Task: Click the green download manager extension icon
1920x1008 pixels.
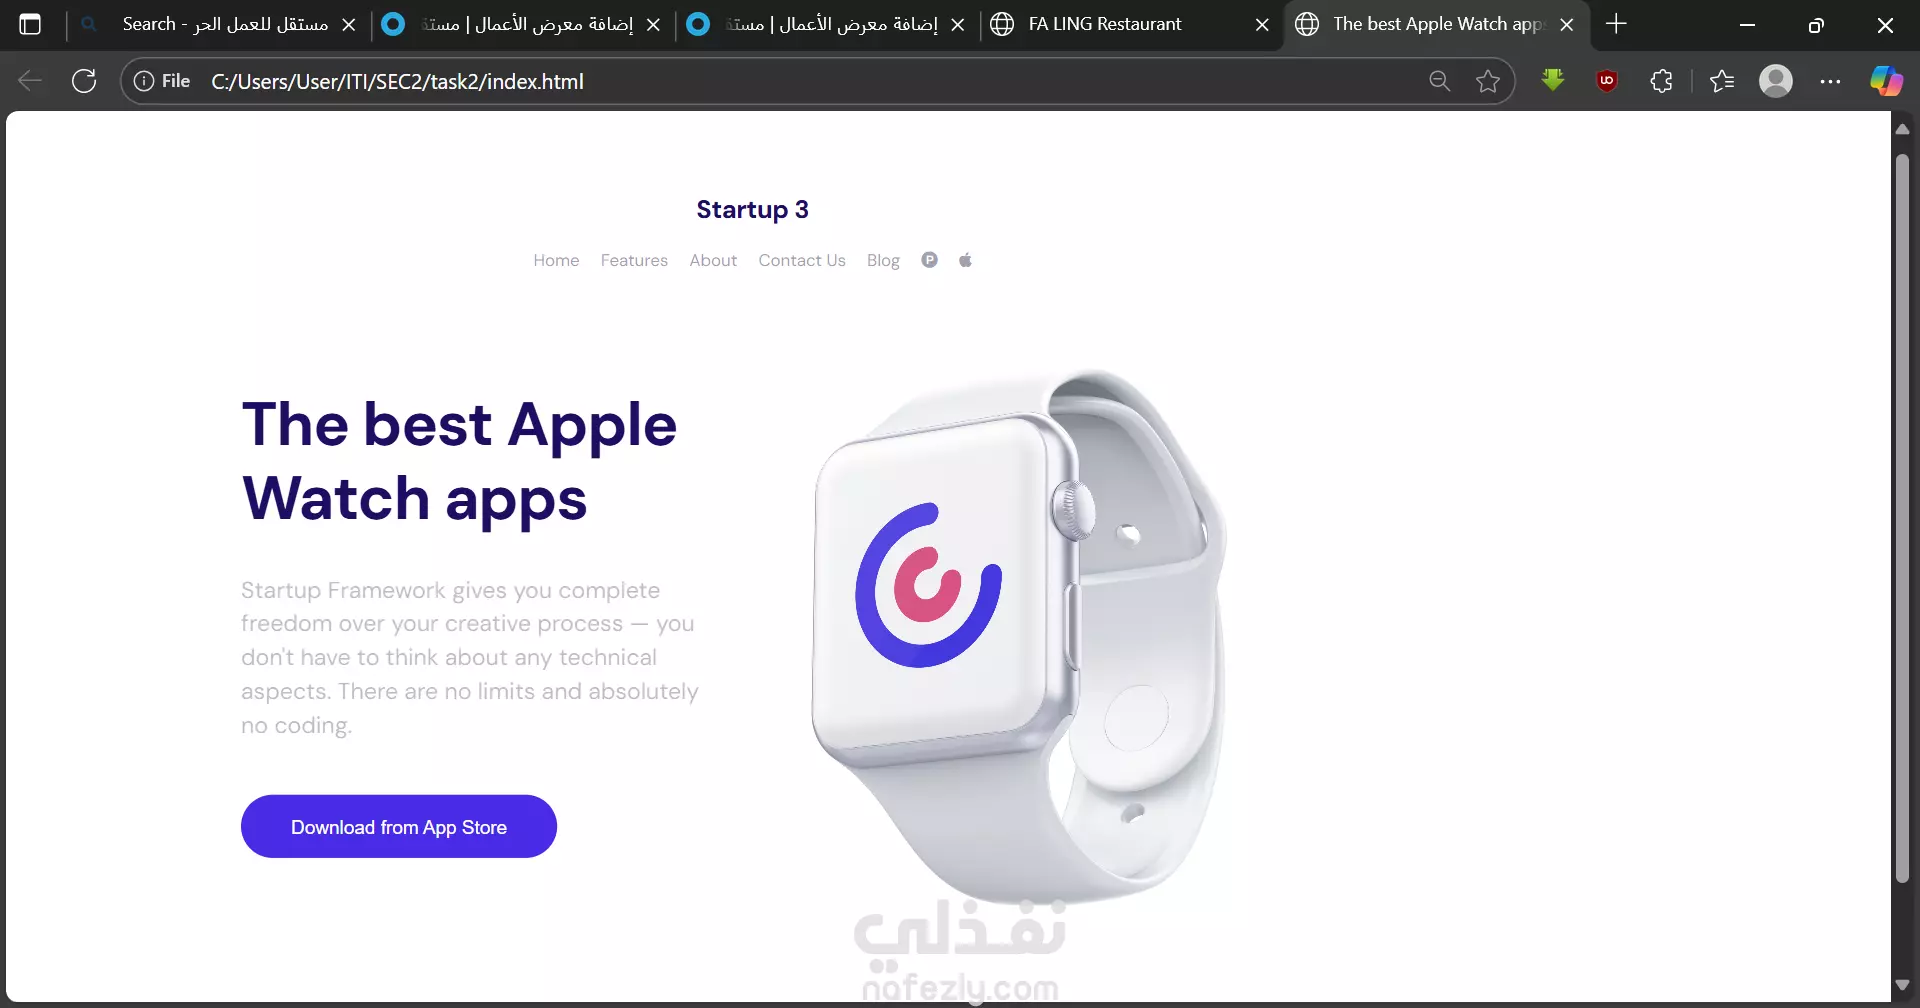Action: 1553,80
